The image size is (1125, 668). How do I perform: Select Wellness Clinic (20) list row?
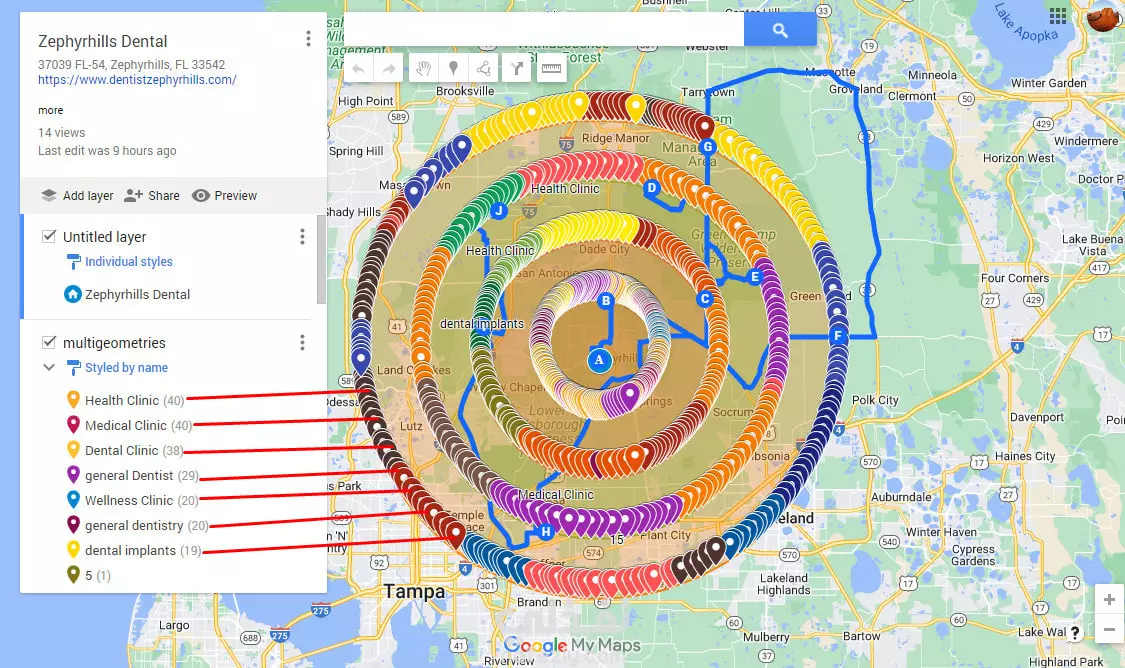pyautogui.click(x=141, y=501)
